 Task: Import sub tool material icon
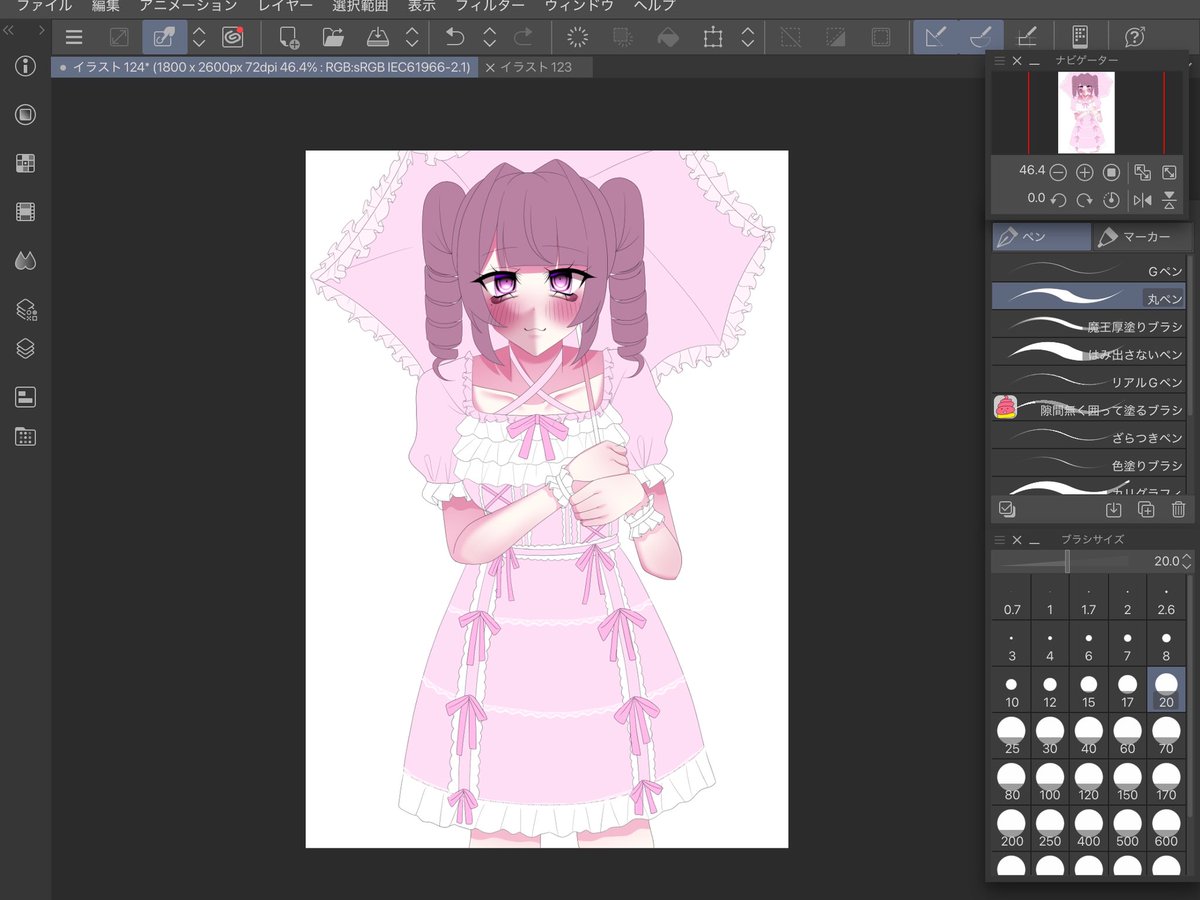click(x=1113, y=510)
